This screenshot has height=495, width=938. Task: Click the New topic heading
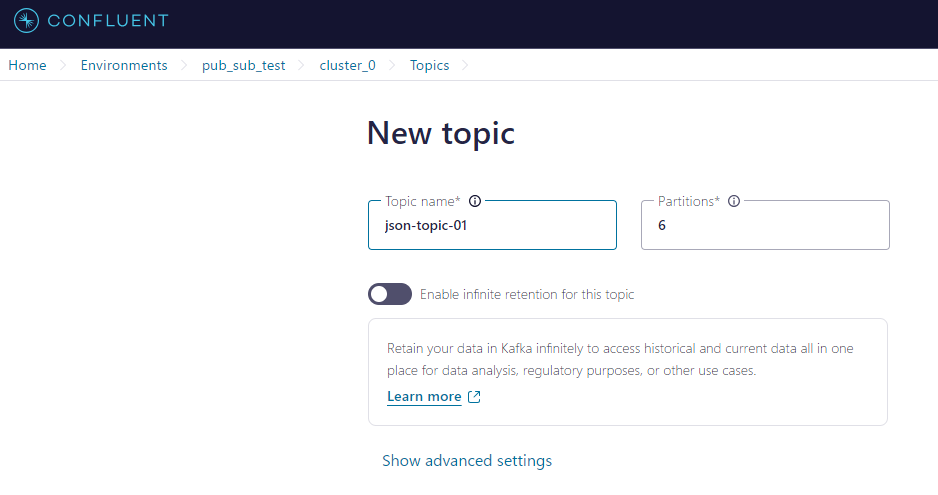(441, 133)
